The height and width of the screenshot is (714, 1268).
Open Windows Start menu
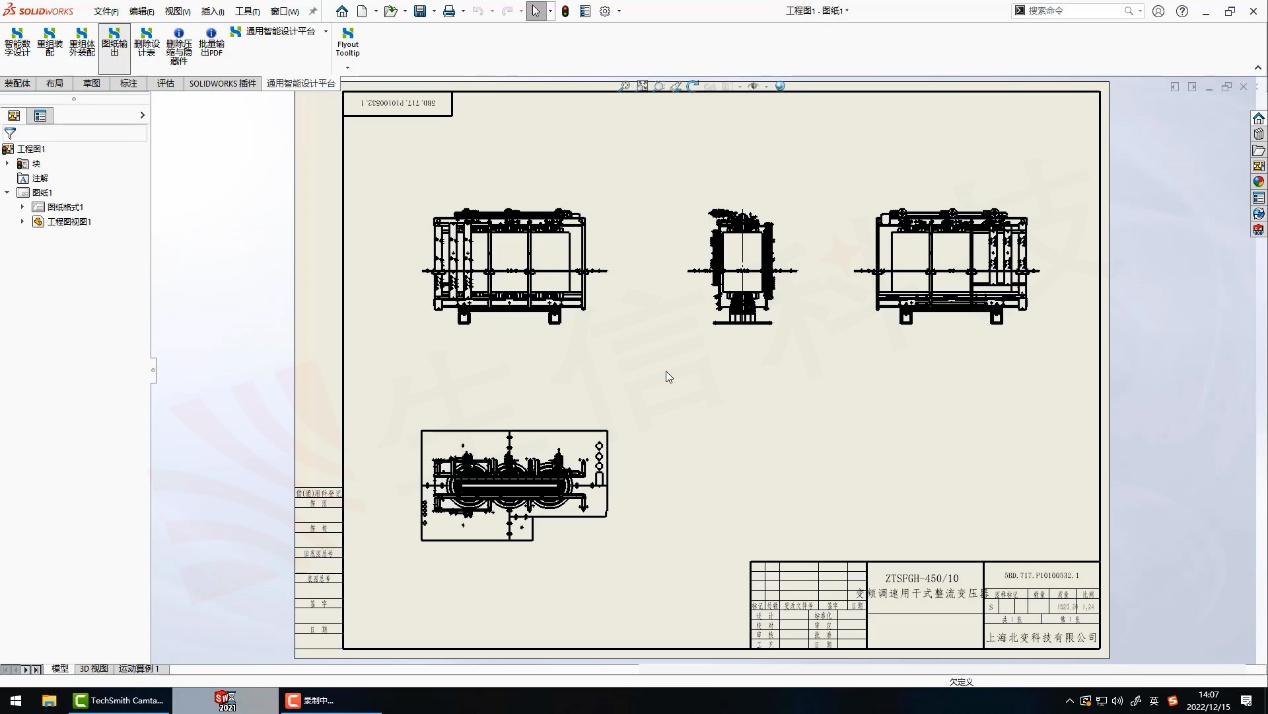(x=15, y=701)
